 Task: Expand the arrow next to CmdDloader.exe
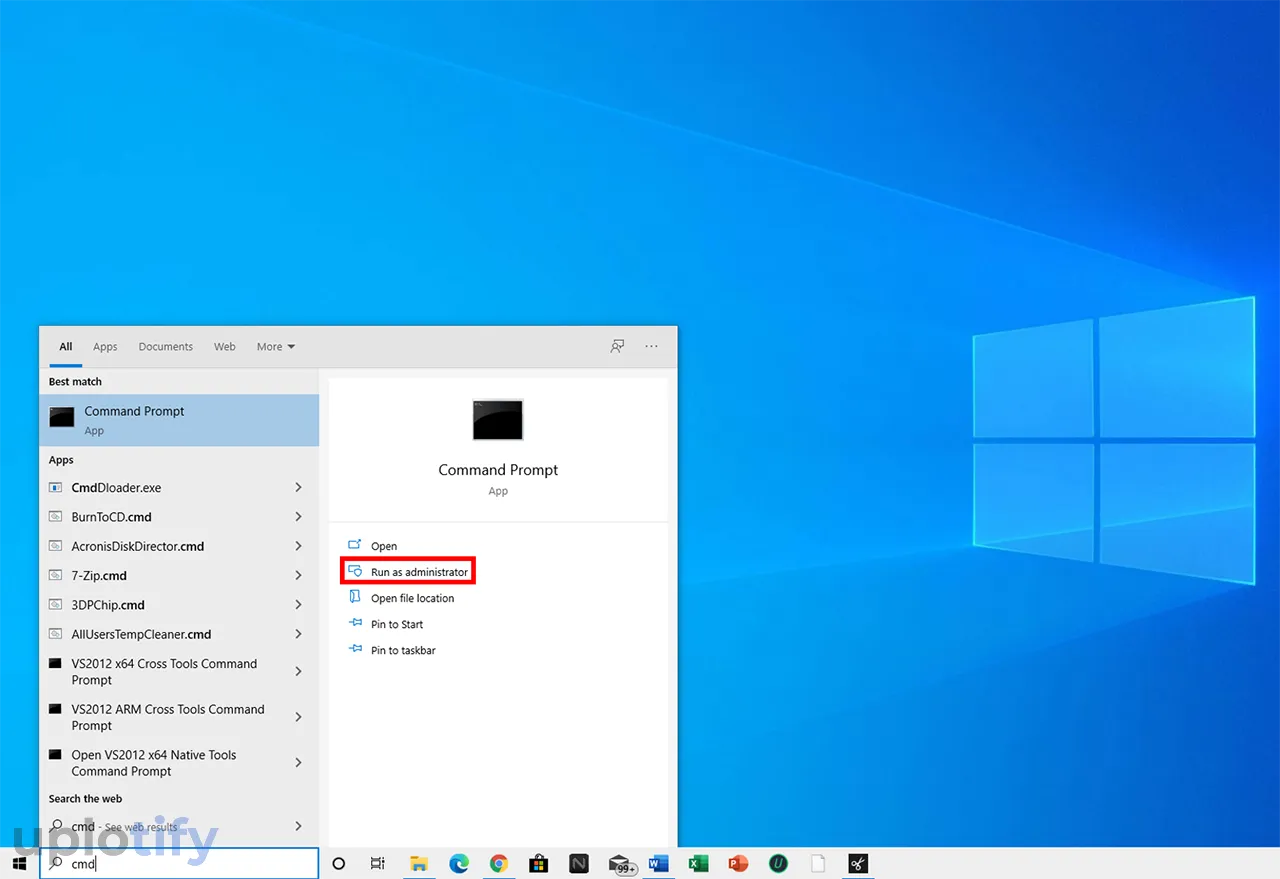click(x=298, y=487)
